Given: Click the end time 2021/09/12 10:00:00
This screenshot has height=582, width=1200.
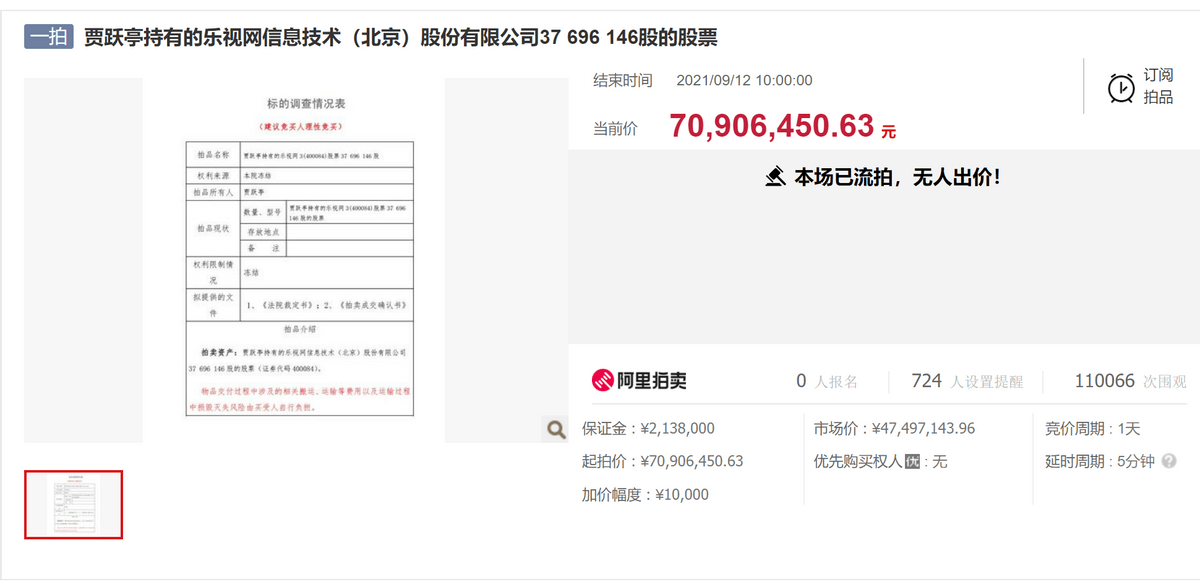Looking at the screenshot, I should coord(745,80).
